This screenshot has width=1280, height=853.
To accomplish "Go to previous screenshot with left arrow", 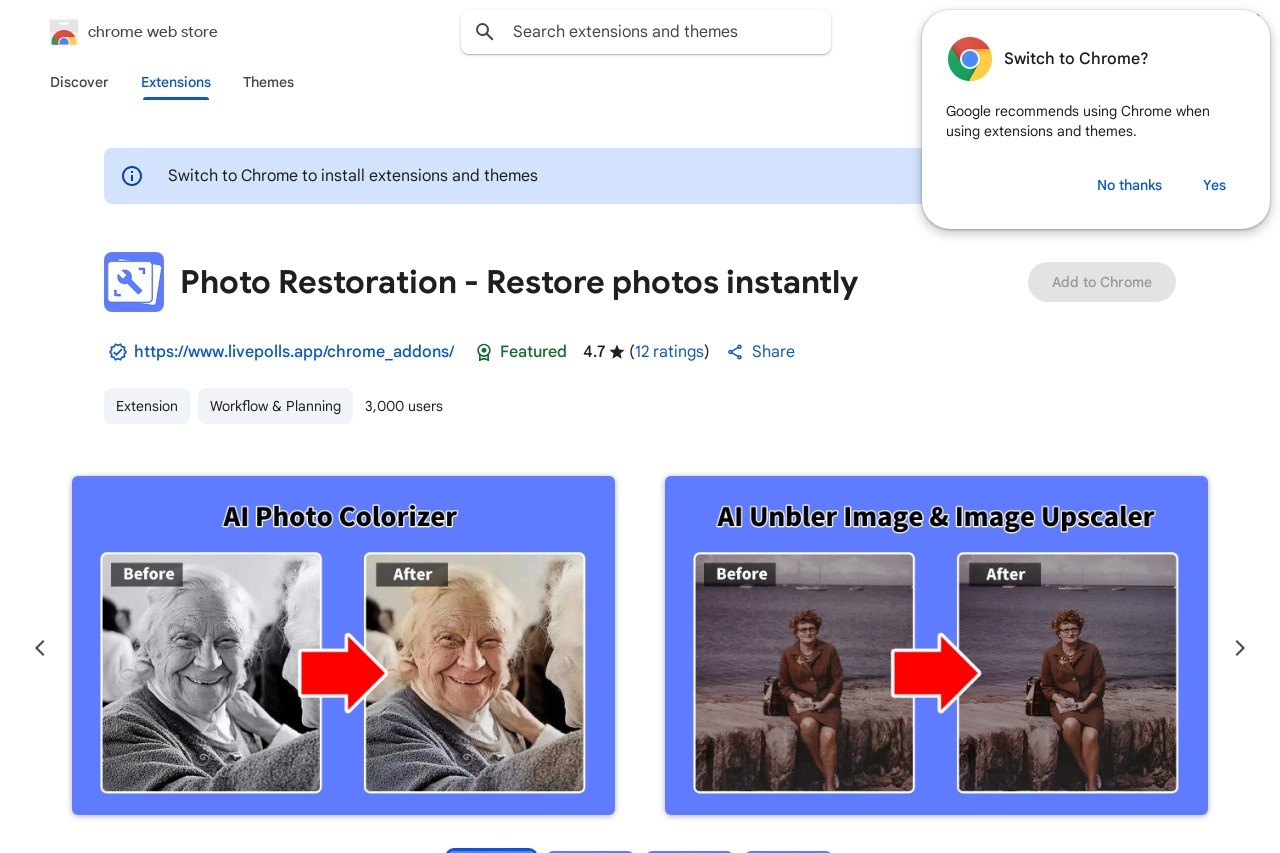I will (40, 648).
